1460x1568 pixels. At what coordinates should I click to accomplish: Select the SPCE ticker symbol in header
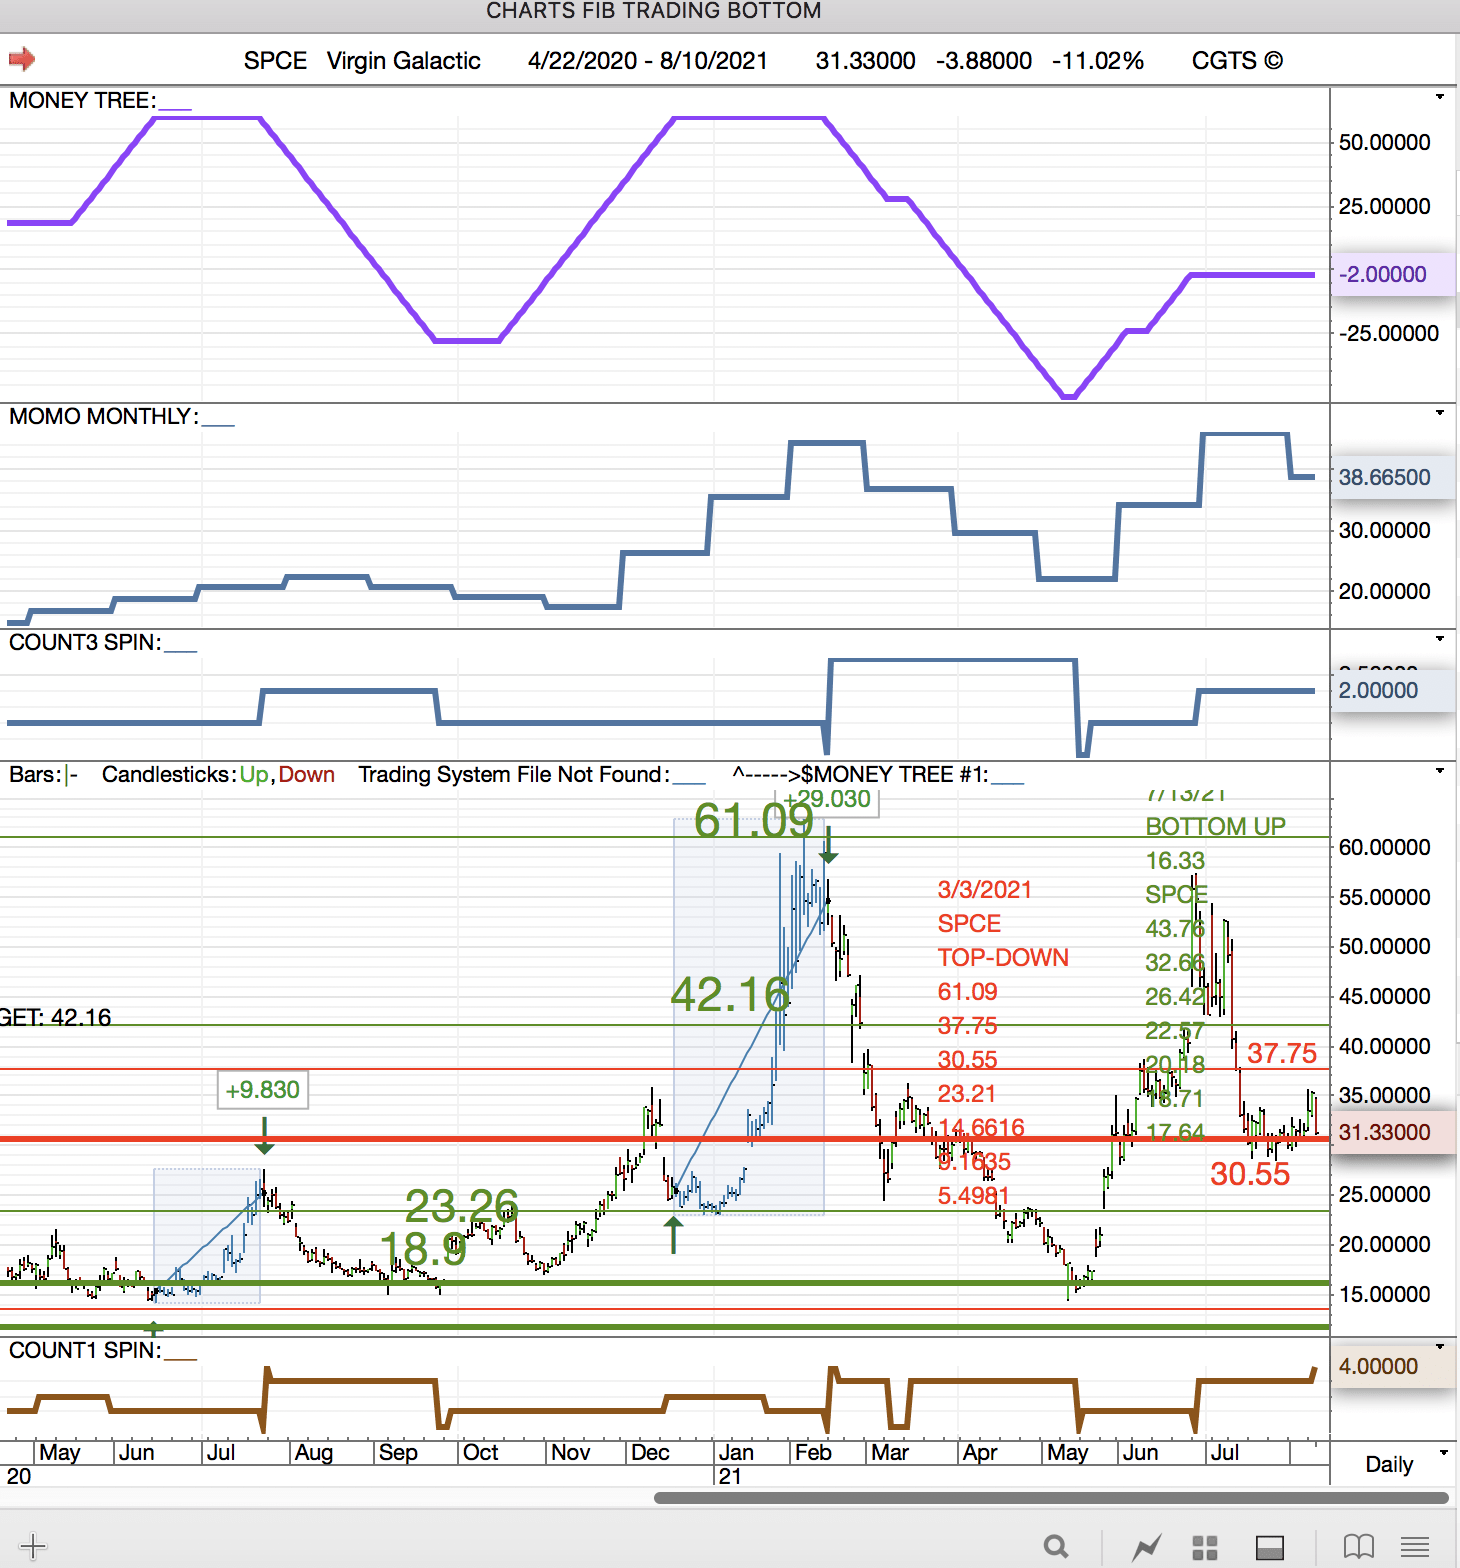tap(275, 61)
